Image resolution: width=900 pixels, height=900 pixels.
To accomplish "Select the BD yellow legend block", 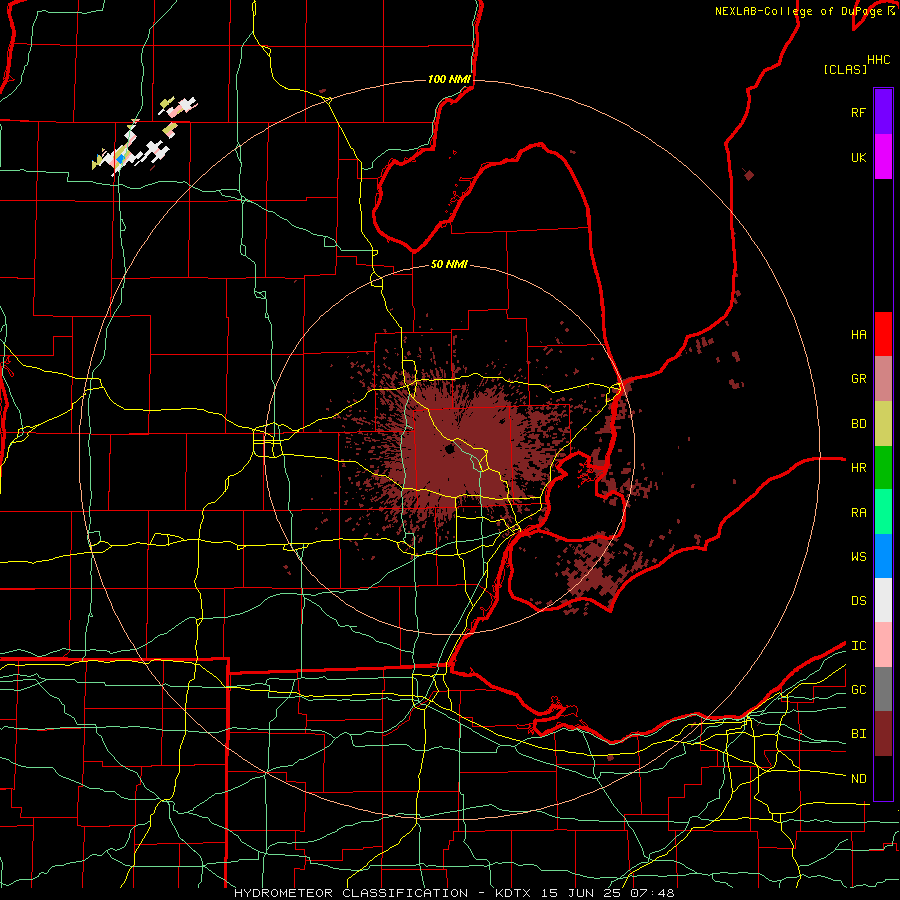I will point(883,423).
